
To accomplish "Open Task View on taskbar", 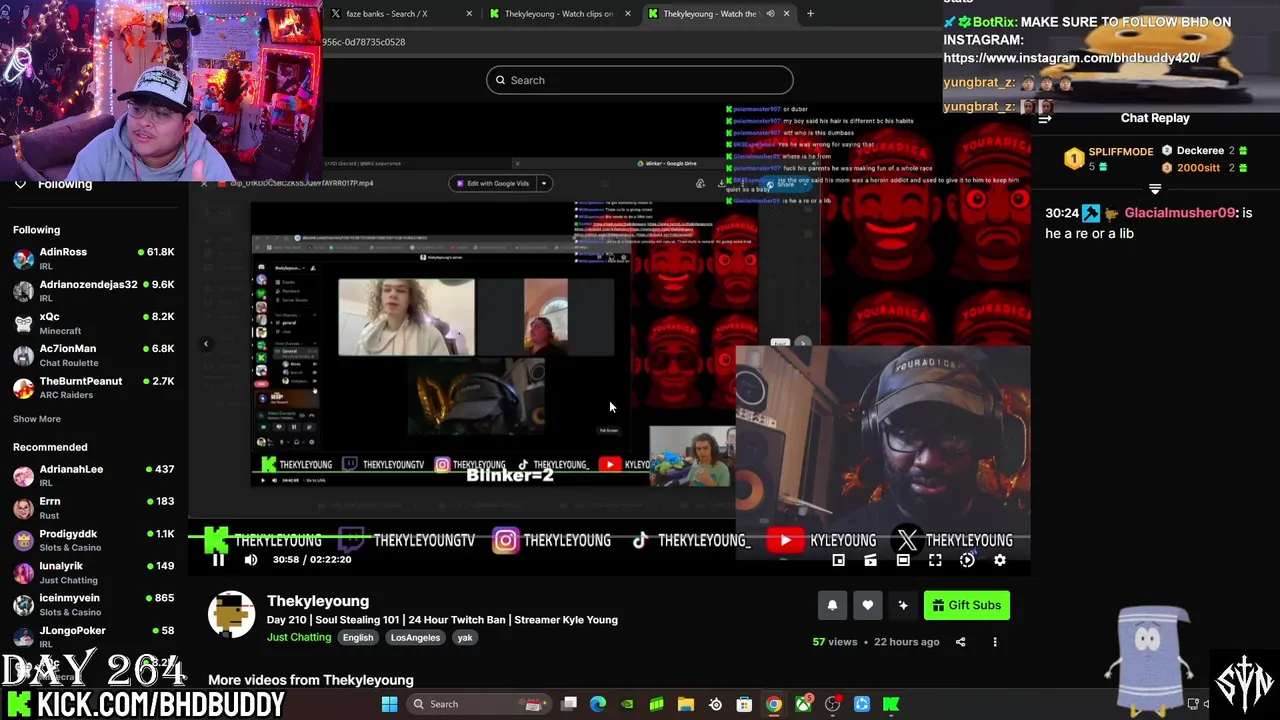I will 569,704.
